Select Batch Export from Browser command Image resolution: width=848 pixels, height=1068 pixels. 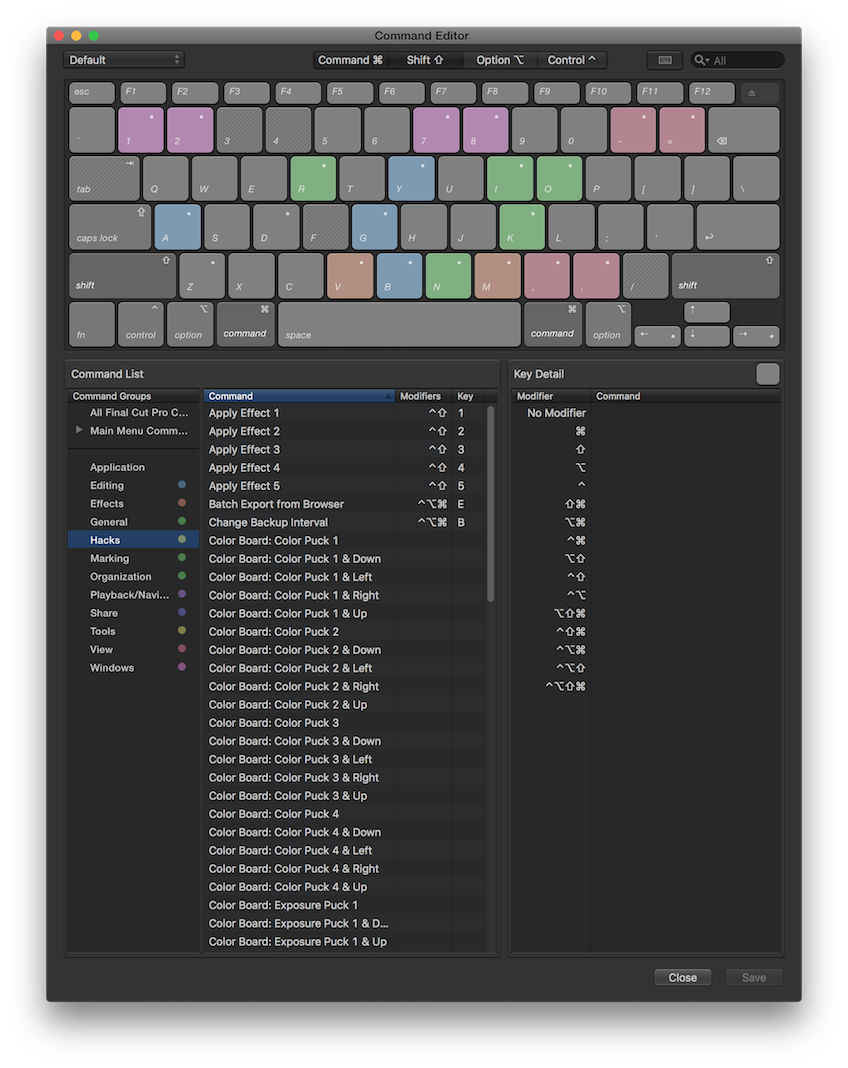point(276,504)
